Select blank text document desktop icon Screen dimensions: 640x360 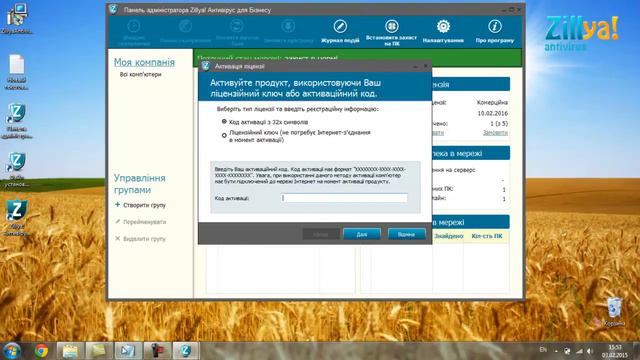pos(16,72)
